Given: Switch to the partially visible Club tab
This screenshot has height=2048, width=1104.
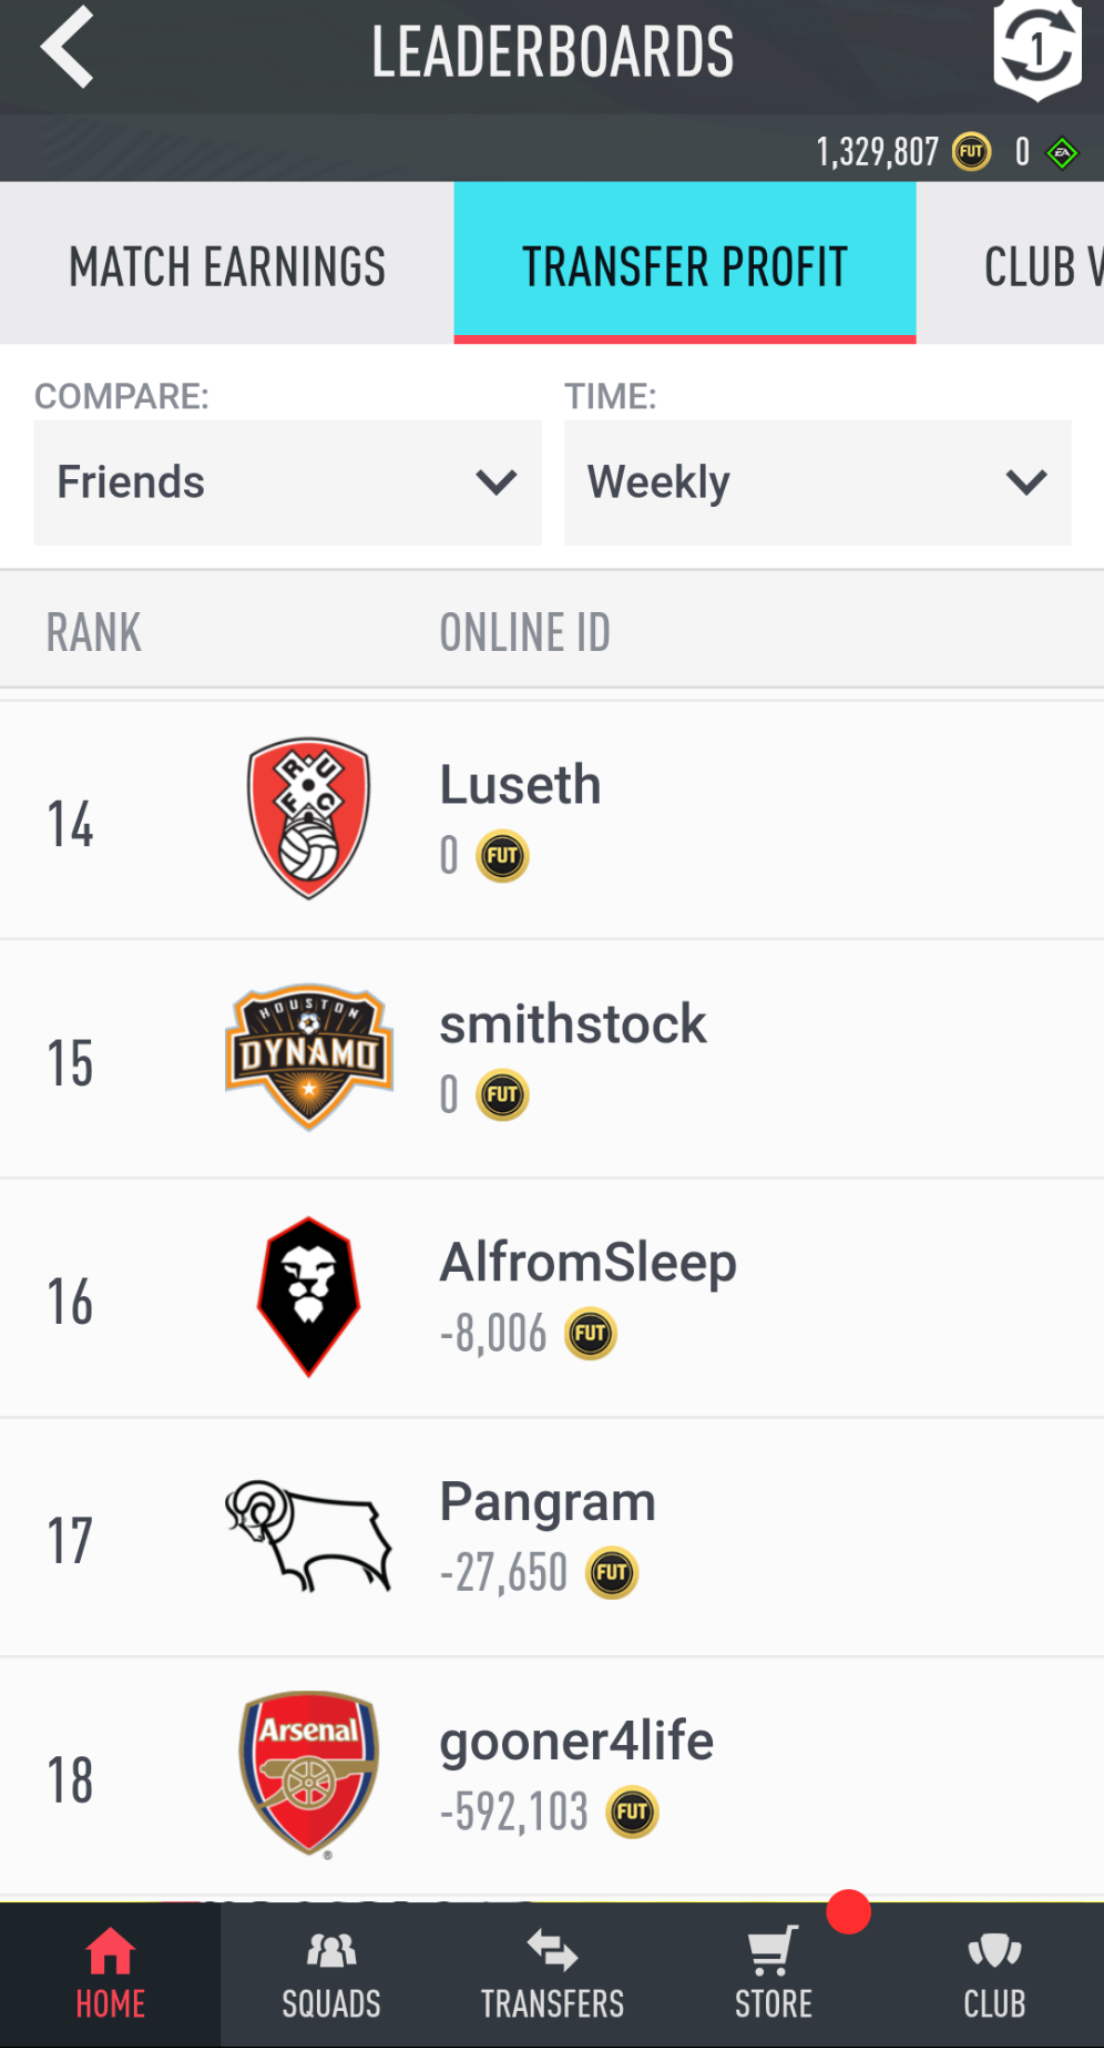Looking at the screenshot, I should pyautogui.click(x=1040, y=266).
